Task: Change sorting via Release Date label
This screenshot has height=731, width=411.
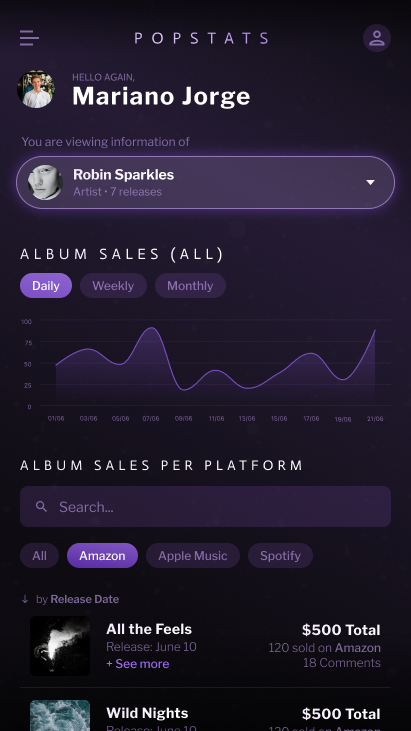Action: 84,599
